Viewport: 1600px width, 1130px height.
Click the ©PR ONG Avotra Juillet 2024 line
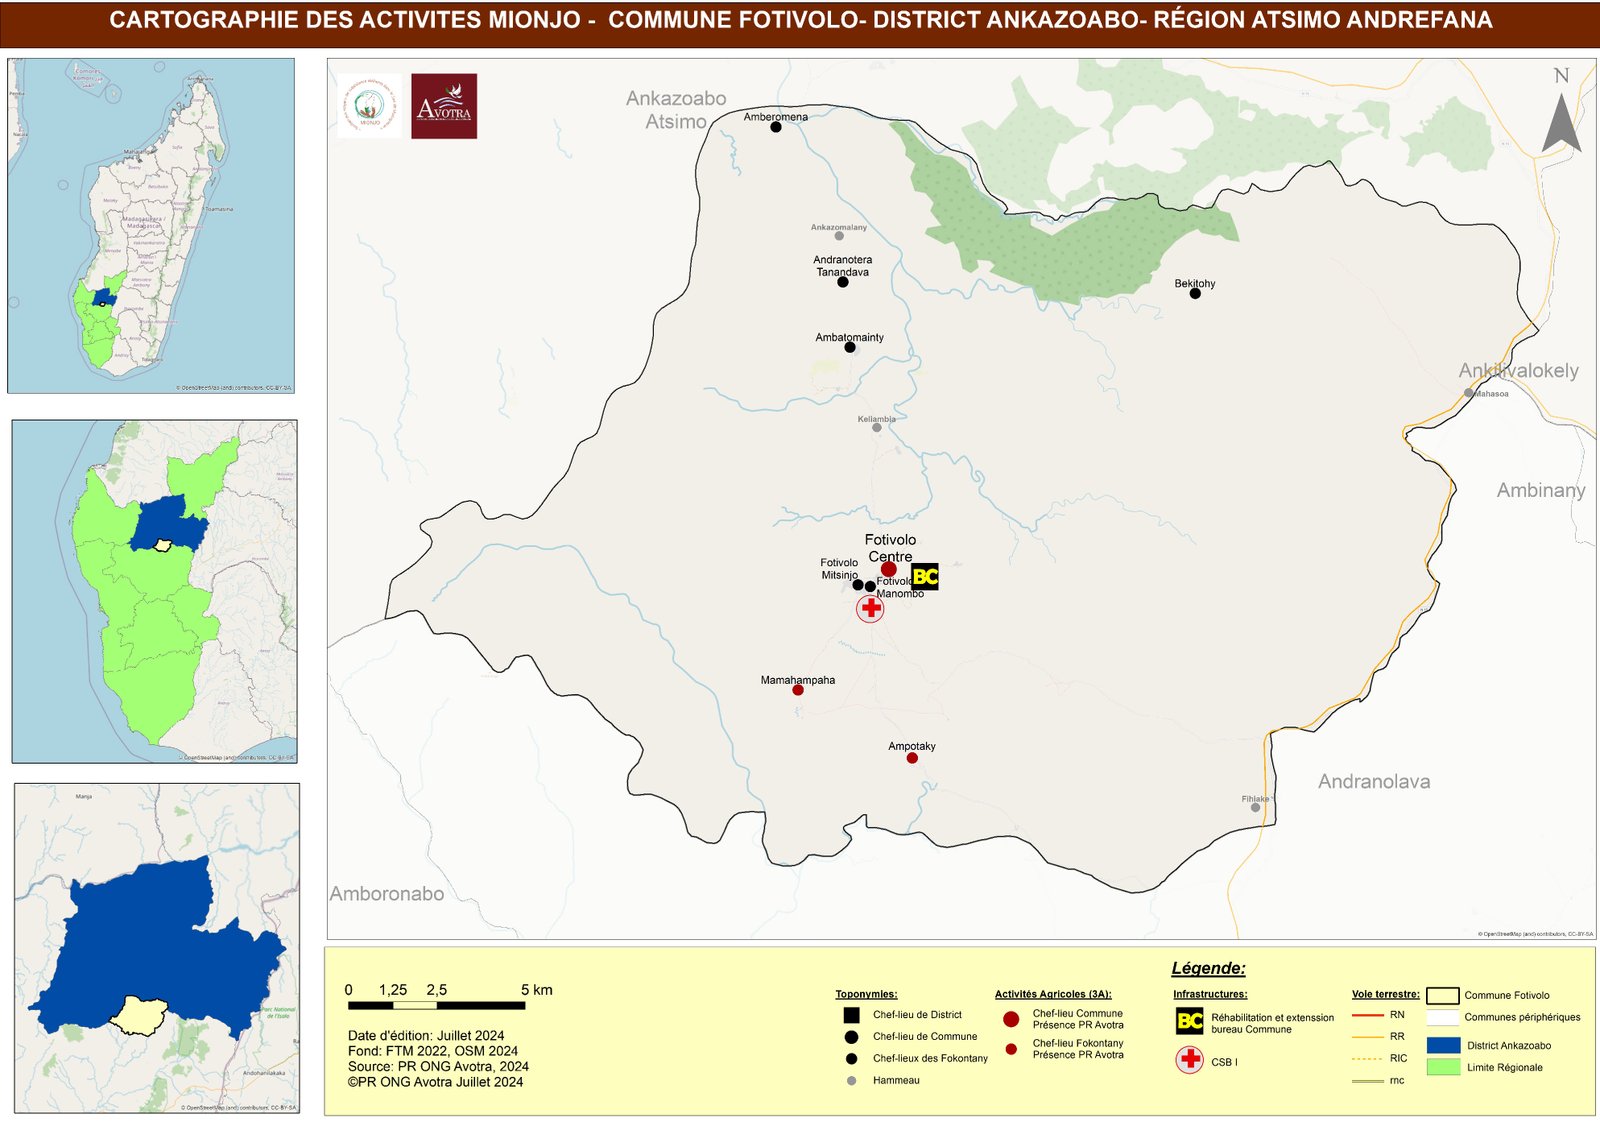(435, 1082)
